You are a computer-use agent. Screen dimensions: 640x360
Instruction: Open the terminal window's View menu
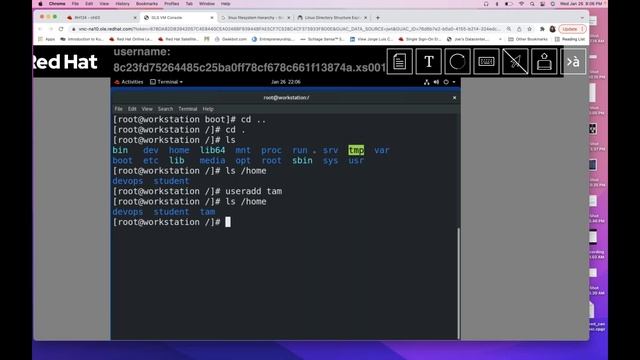[x=147, y=109]
